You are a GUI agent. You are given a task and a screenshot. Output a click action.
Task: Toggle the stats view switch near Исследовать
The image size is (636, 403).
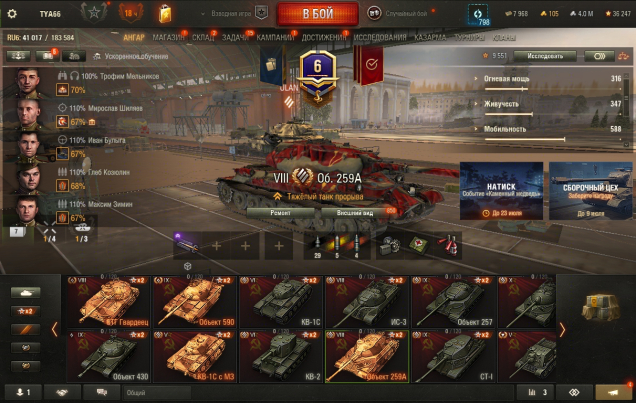(599, 56)
